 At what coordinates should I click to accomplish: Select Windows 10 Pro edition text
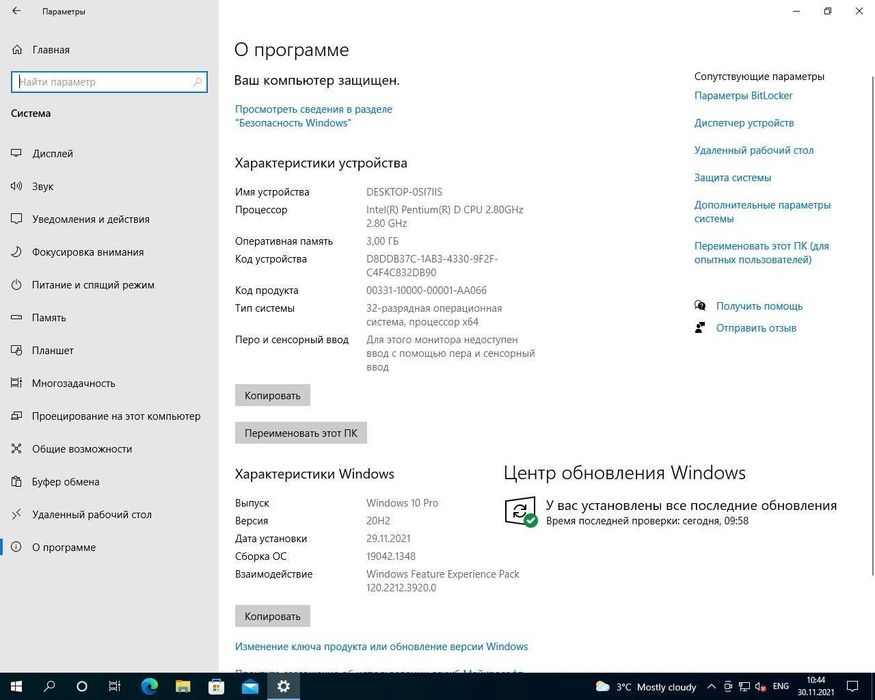tap(402, 502)
